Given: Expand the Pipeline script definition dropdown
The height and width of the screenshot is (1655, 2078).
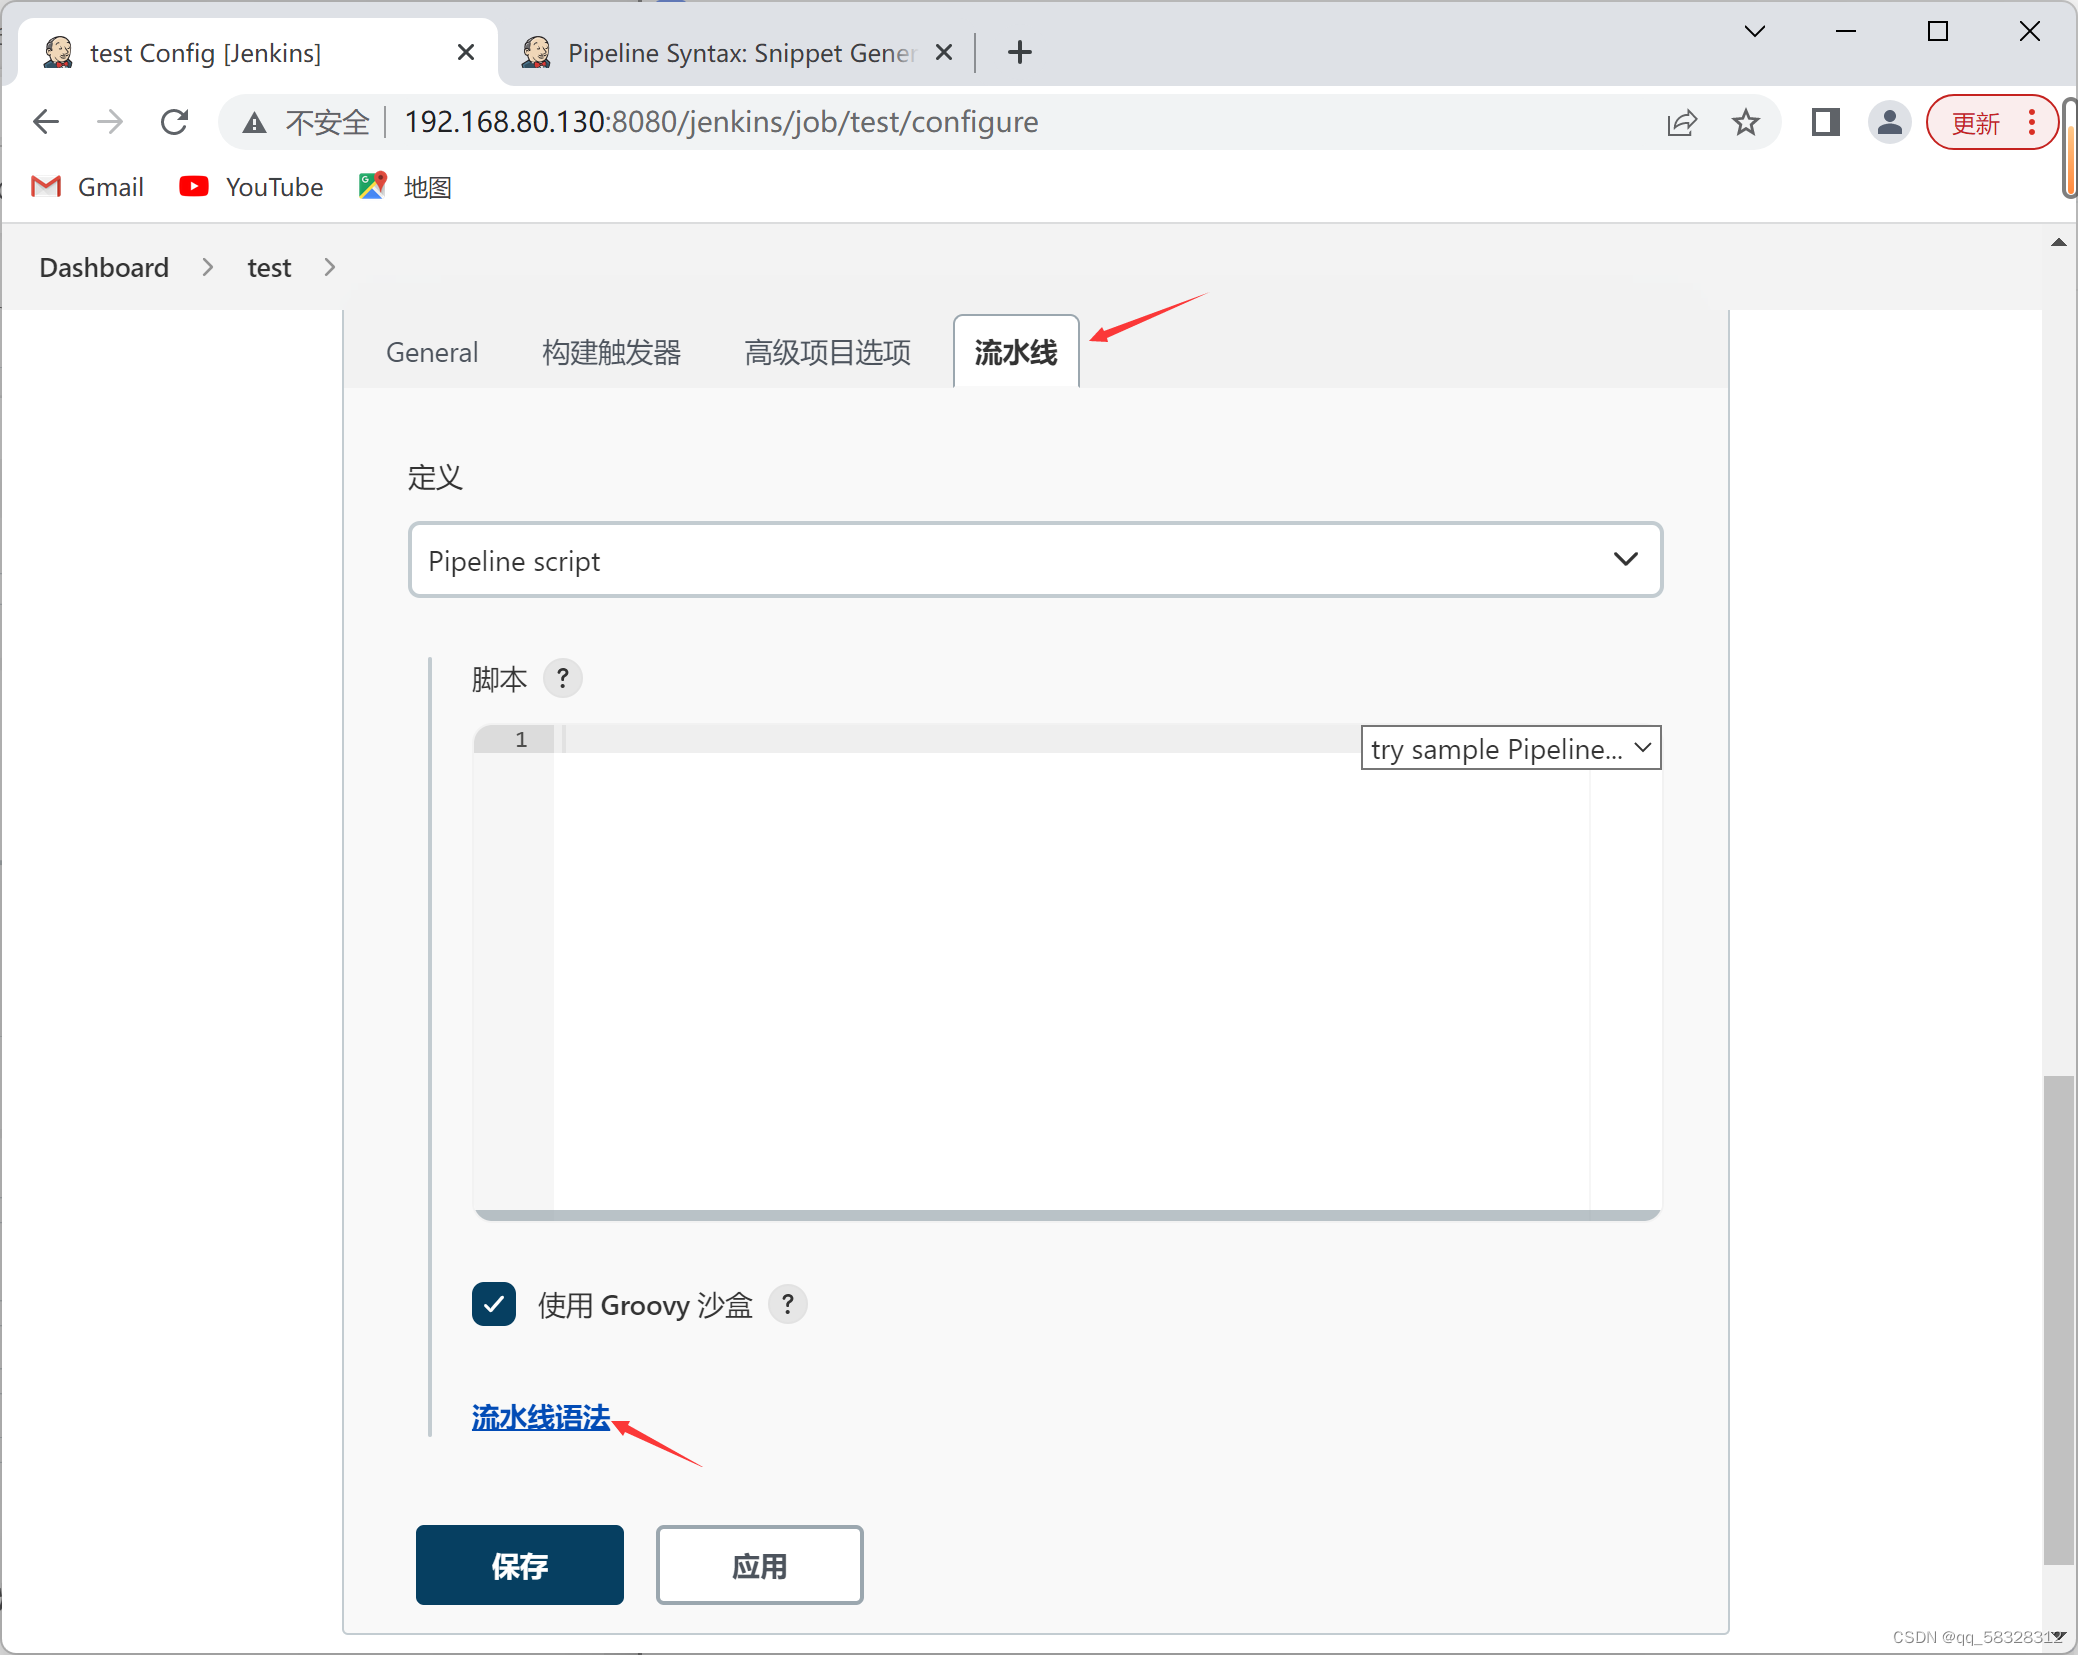Looking at the screenshot, I should (x=1035, y=560).
